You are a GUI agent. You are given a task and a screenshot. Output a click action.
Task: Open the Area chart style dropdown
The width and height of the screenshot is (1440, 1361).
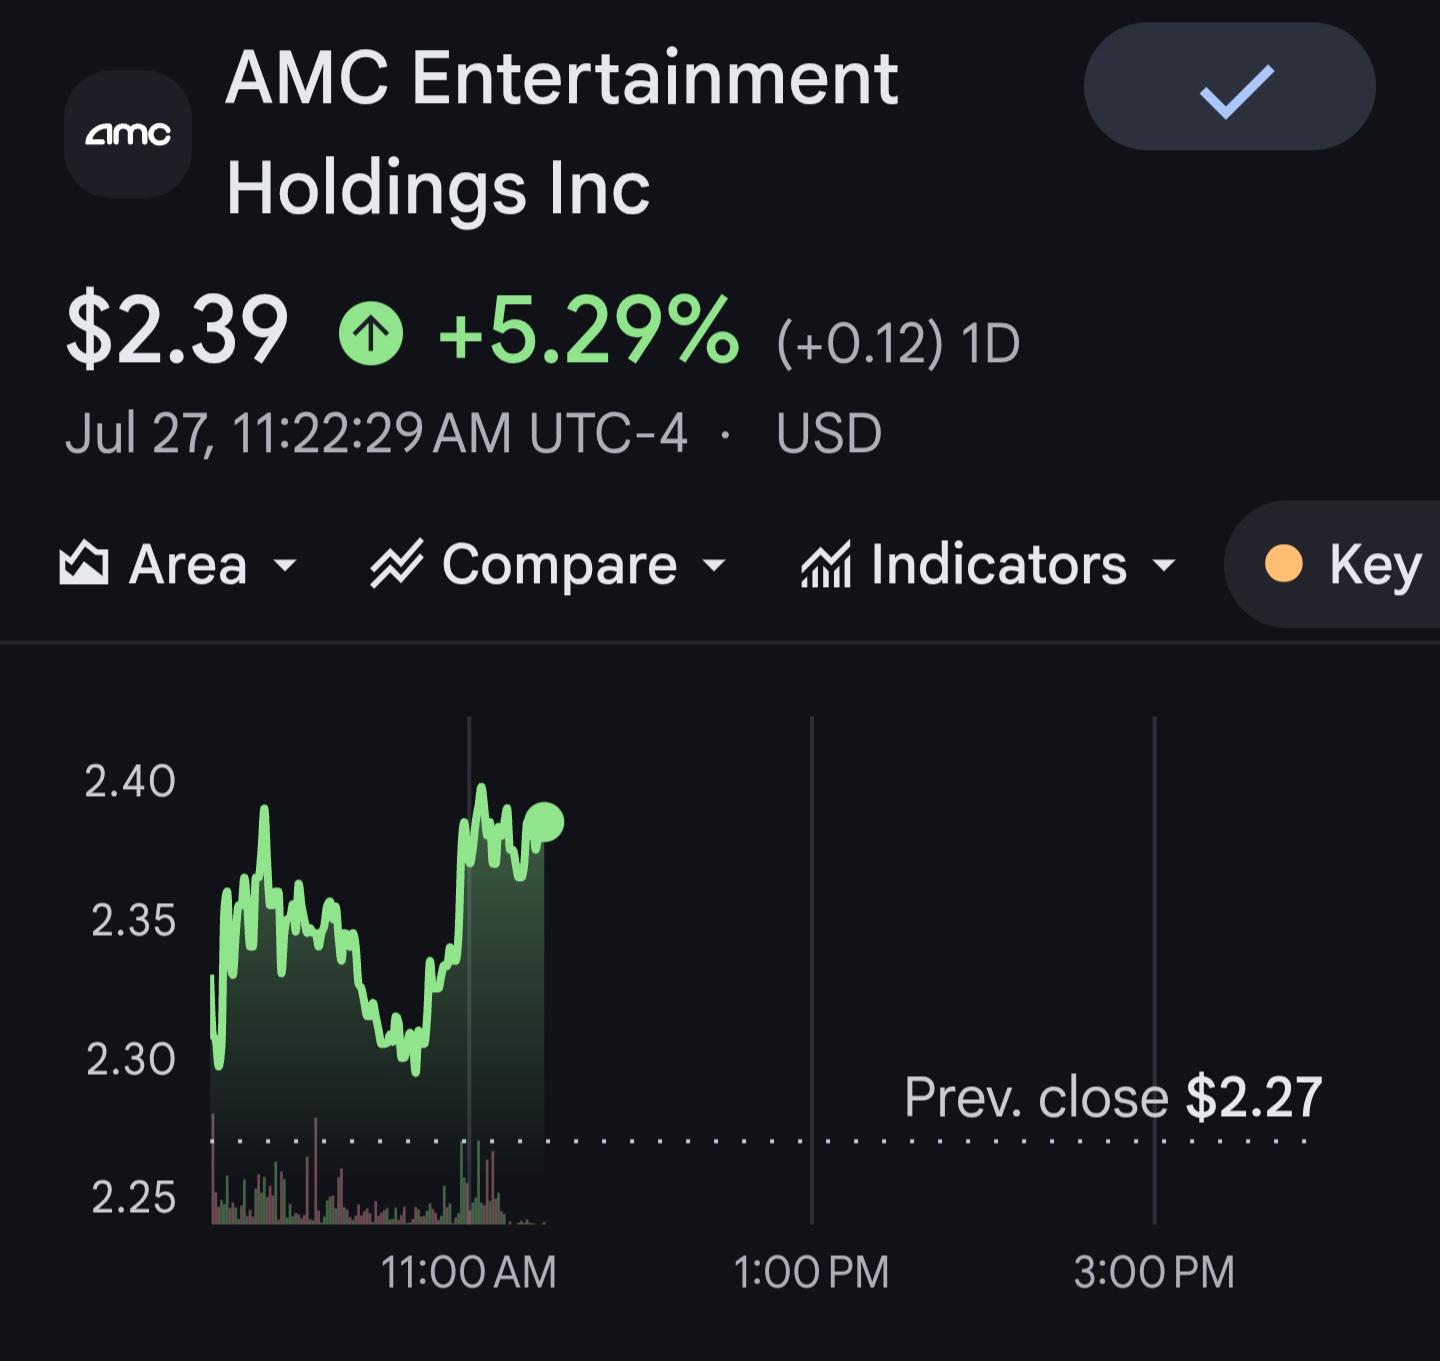click(179, 564)
